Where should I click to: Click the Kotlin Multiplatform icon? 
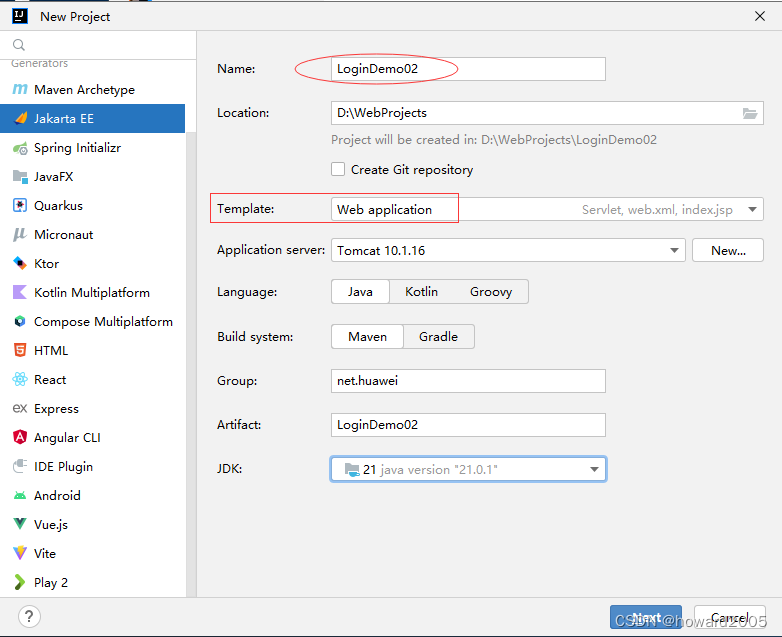[x=19, y=292]
